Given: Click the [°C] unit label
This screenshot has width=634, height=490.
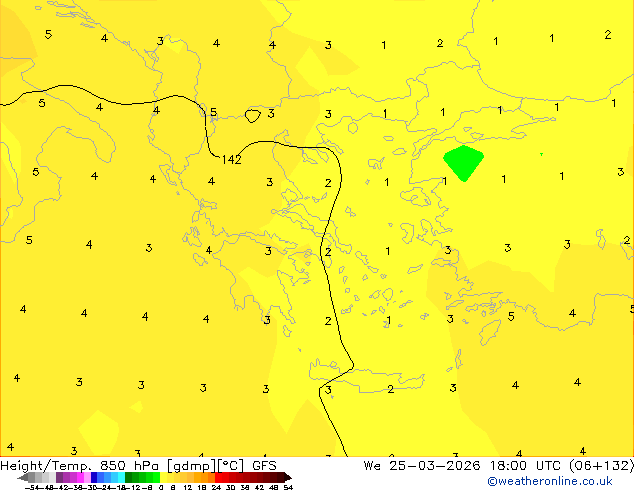Looking at the screenshot, I should pos(230,465).
